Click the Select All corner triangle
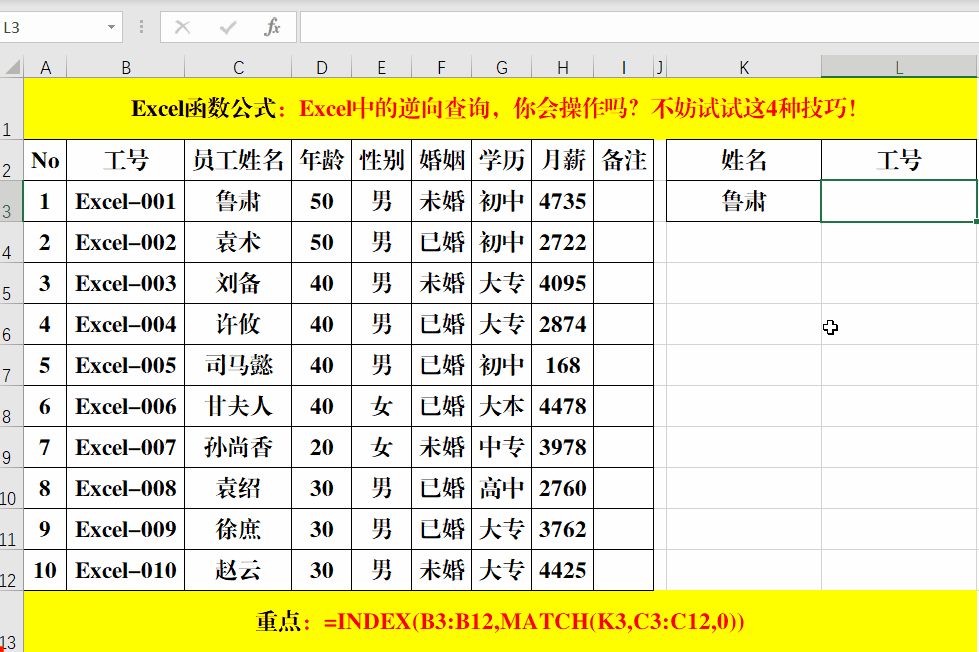The width and height of the screenshot is (979, 652). [12, 67]
